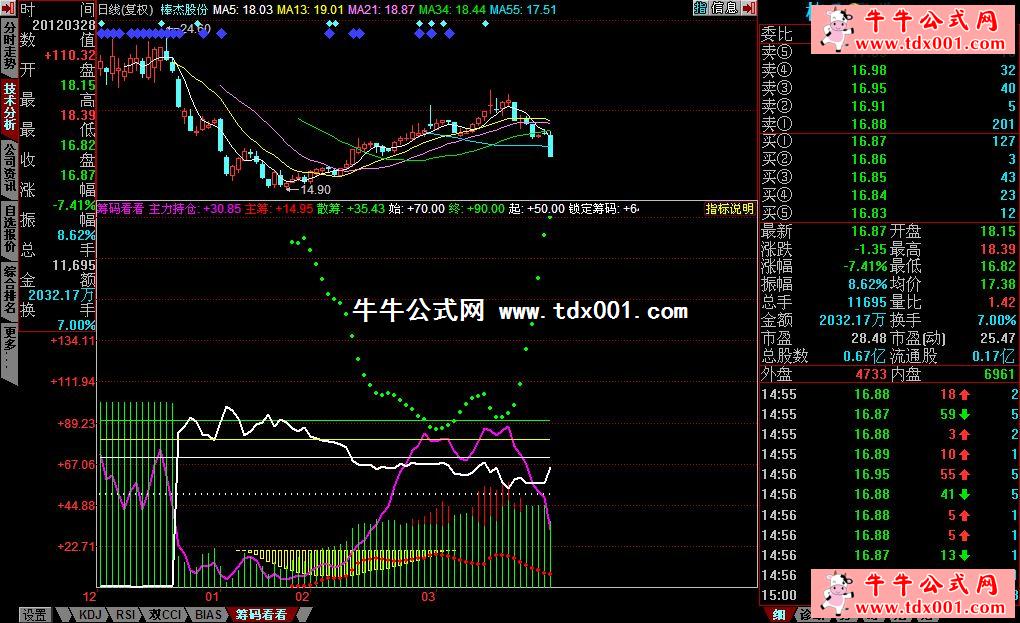Image resolution: width=1020 pixels, height=623 pixels.
Task: Select the 筹码看看 indicator tab
Action: point(261,614)
